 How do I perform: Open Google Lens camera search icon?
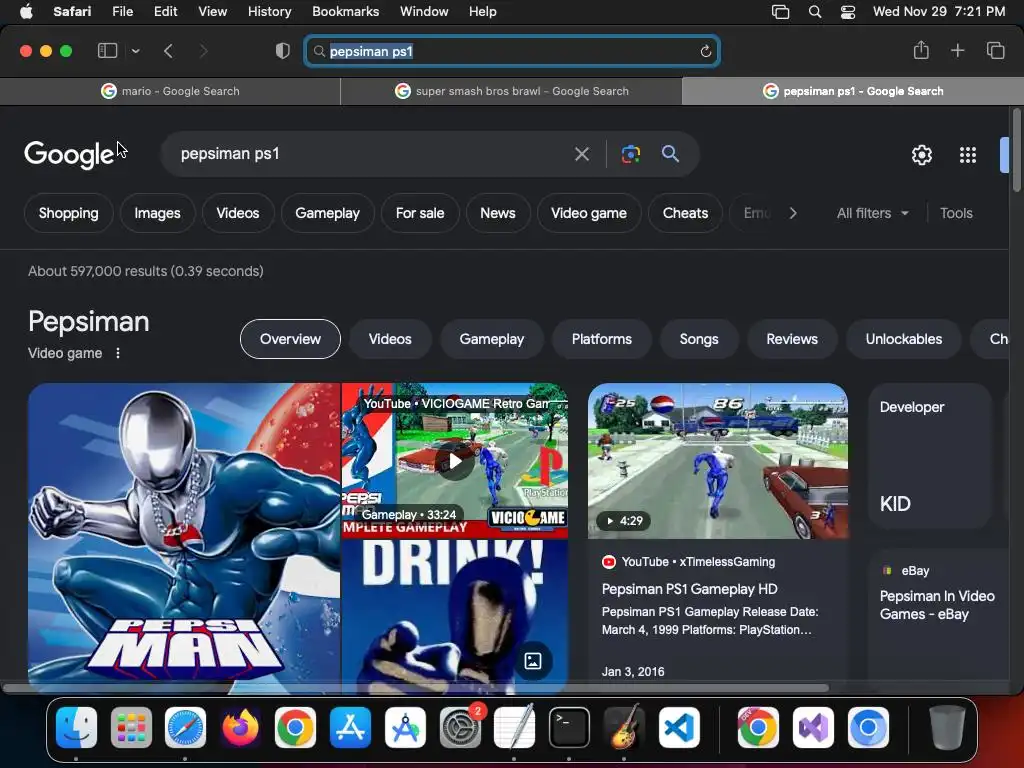(x=630, y=154)
